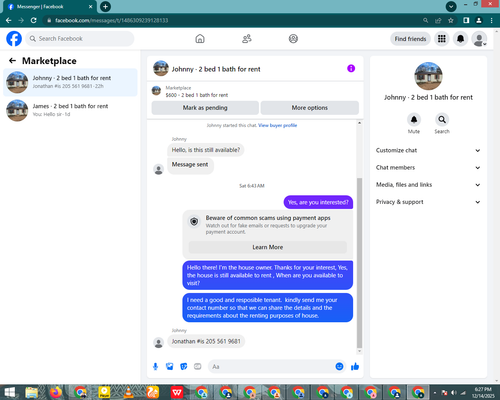Open View buyer profile link
Image resolution: width=500 pixels, height=400 pixels.
[277, 125]
